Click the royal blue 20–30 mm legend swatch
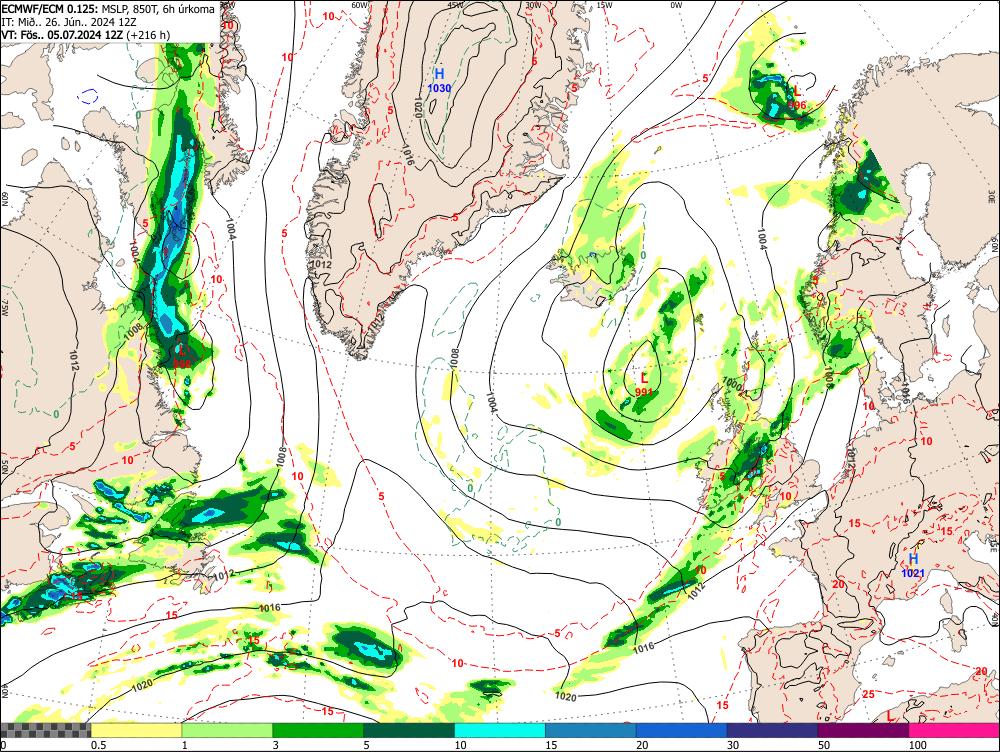The width and height of the screenshot is (1000, 752). [x=681, y=730]
